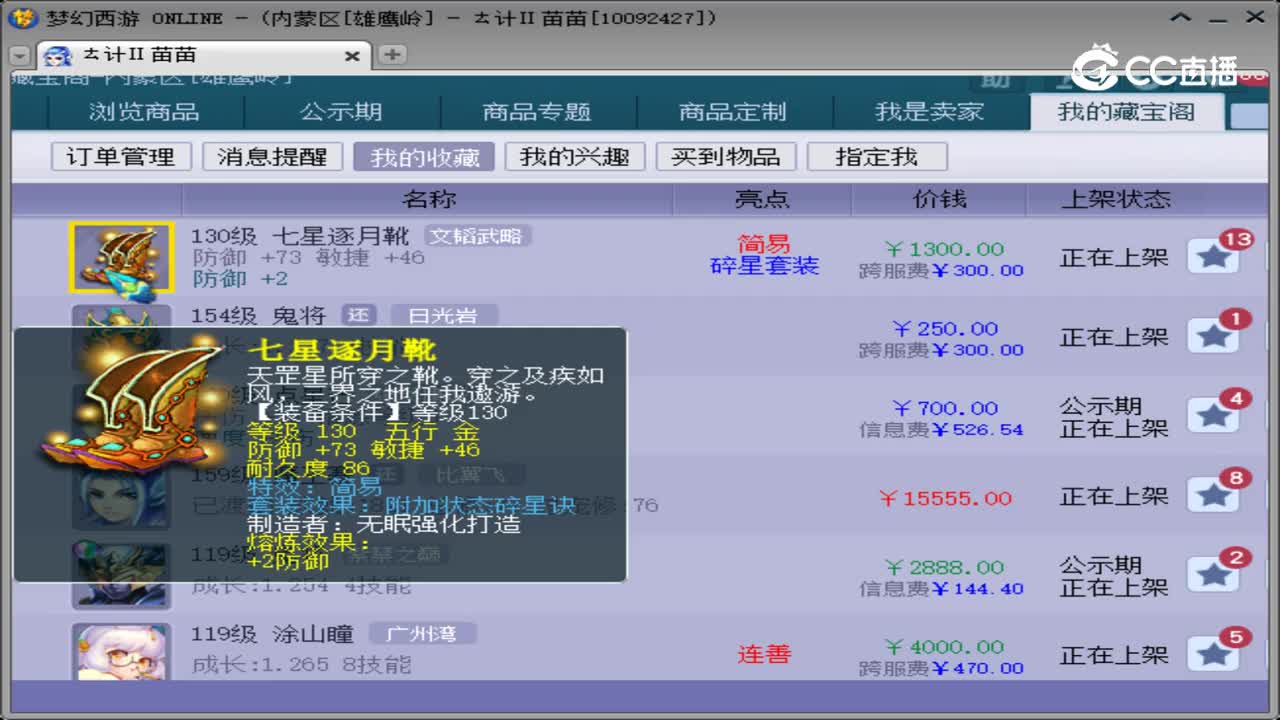The image size is (1280, 720).
Task: Click the 指定我 button
Action: [877, 156]
